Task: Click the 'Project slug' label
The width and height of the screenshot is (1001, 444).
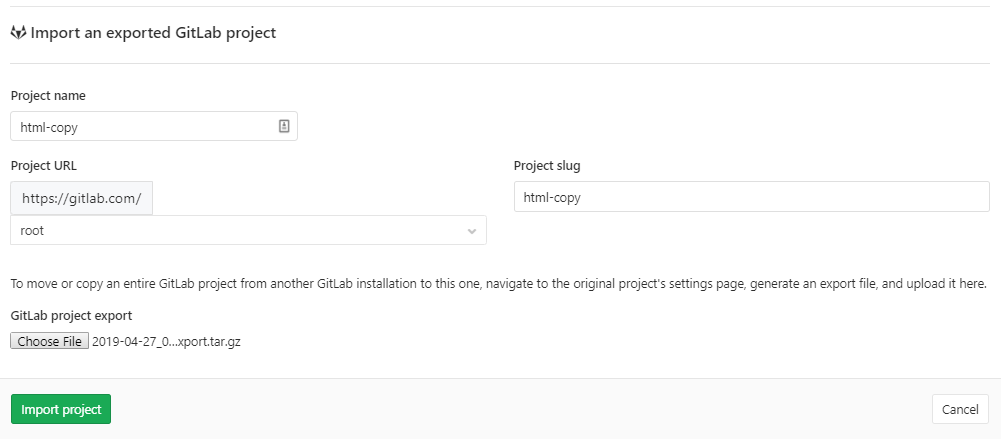Action: coord(547,166)
